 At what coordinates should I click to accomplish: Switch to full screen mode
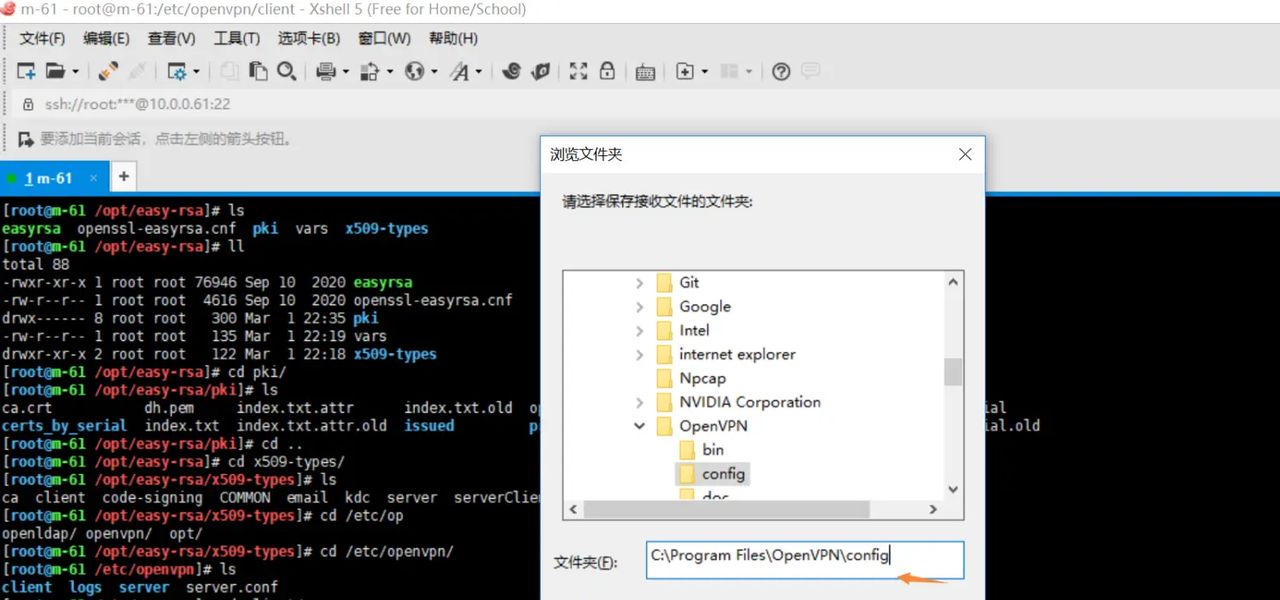pos(578,72)
